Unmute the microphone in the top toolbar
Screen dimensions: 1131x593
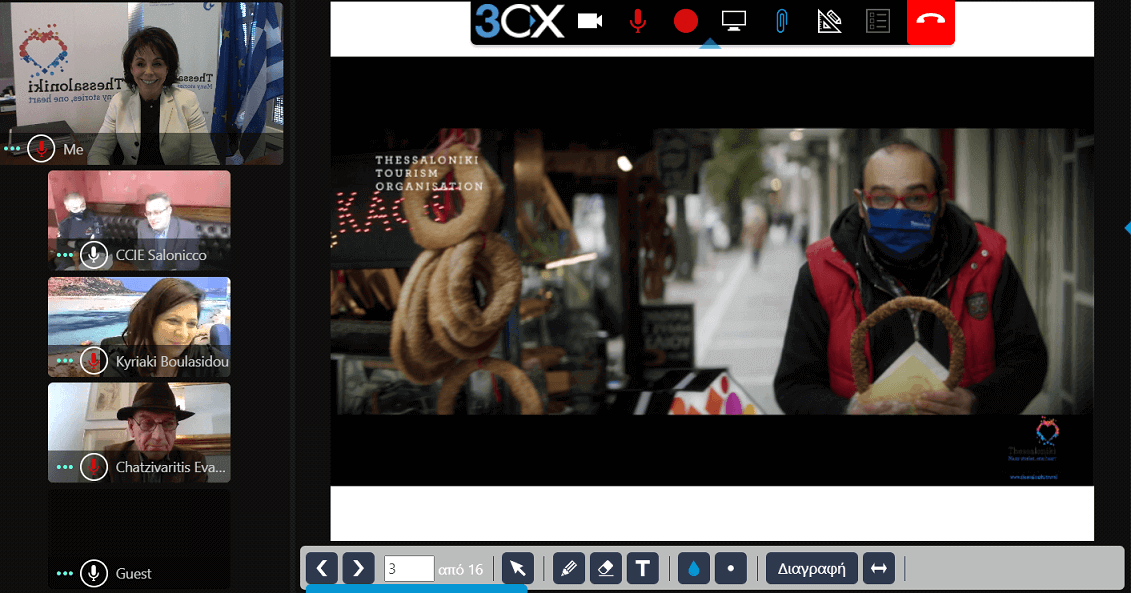637,21
